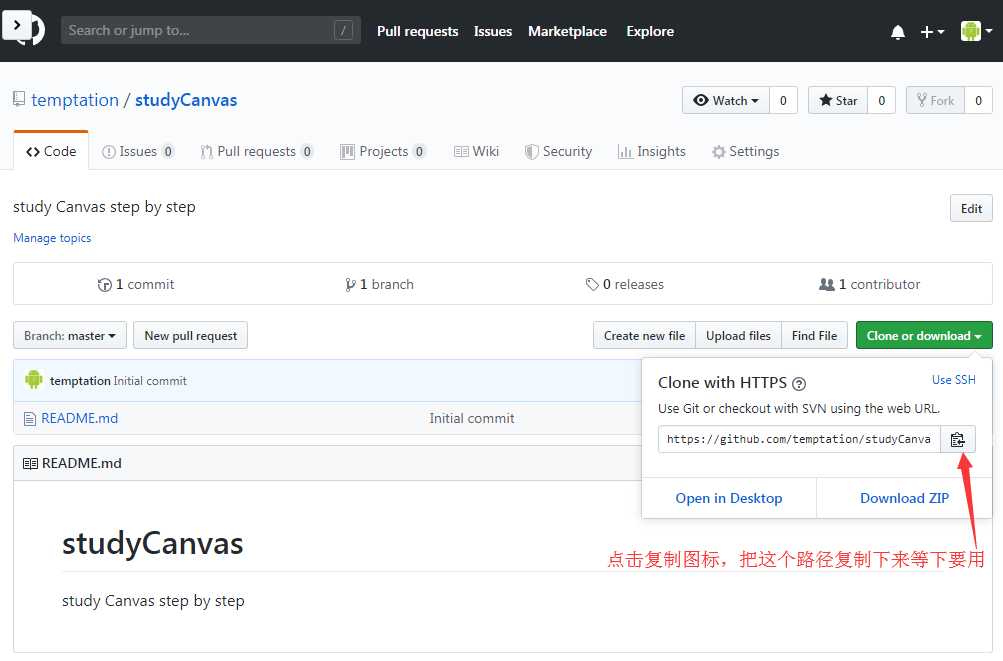The width and height of the screenshot is (1003, 661).
Task: Fork the repository
Action: click(935, 100)
